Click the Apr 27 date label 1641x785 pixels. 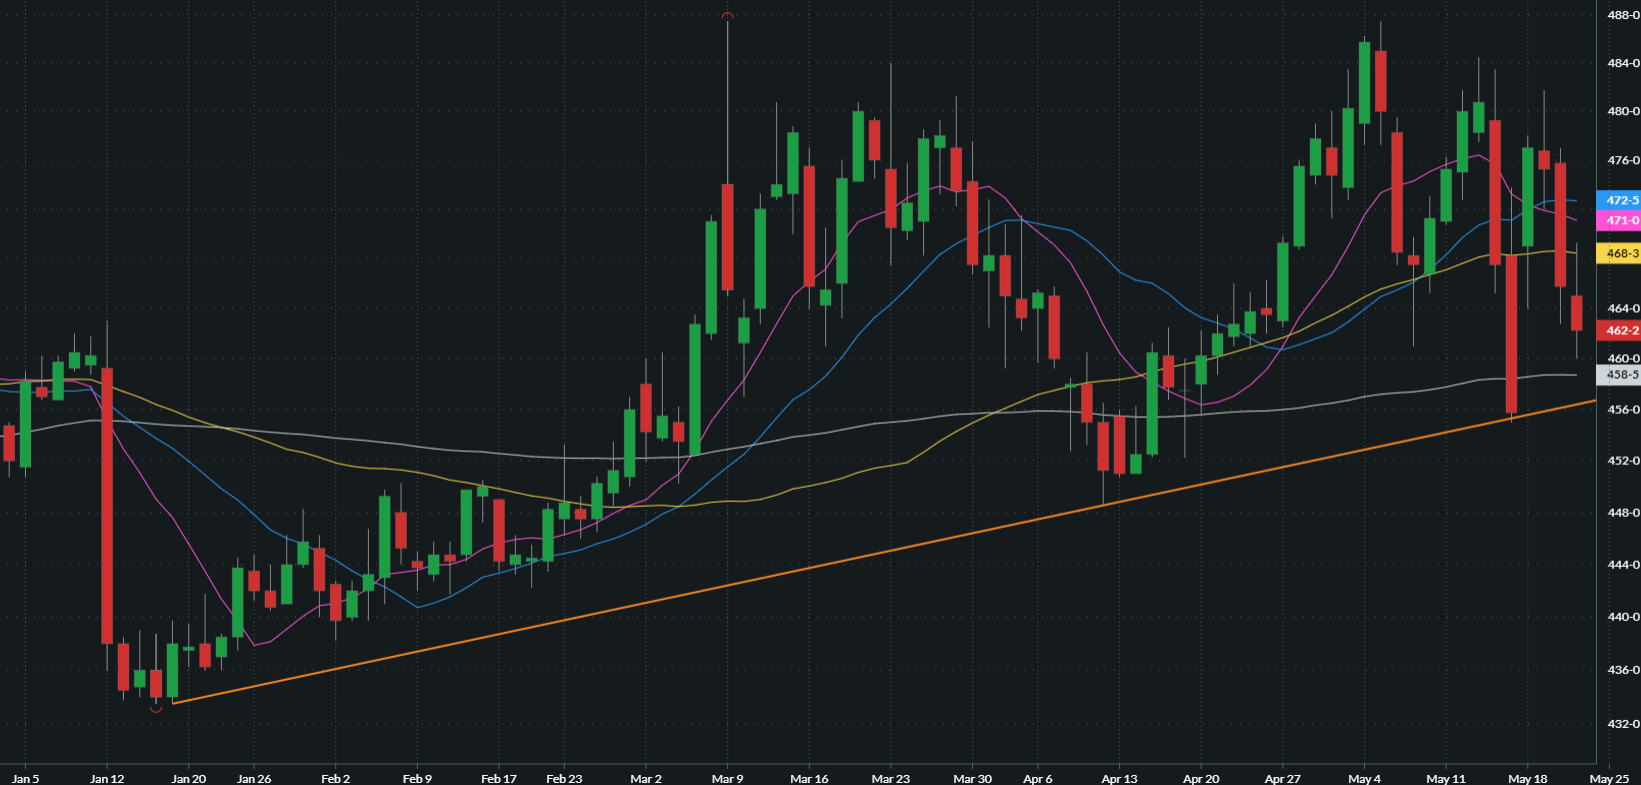1282,778
